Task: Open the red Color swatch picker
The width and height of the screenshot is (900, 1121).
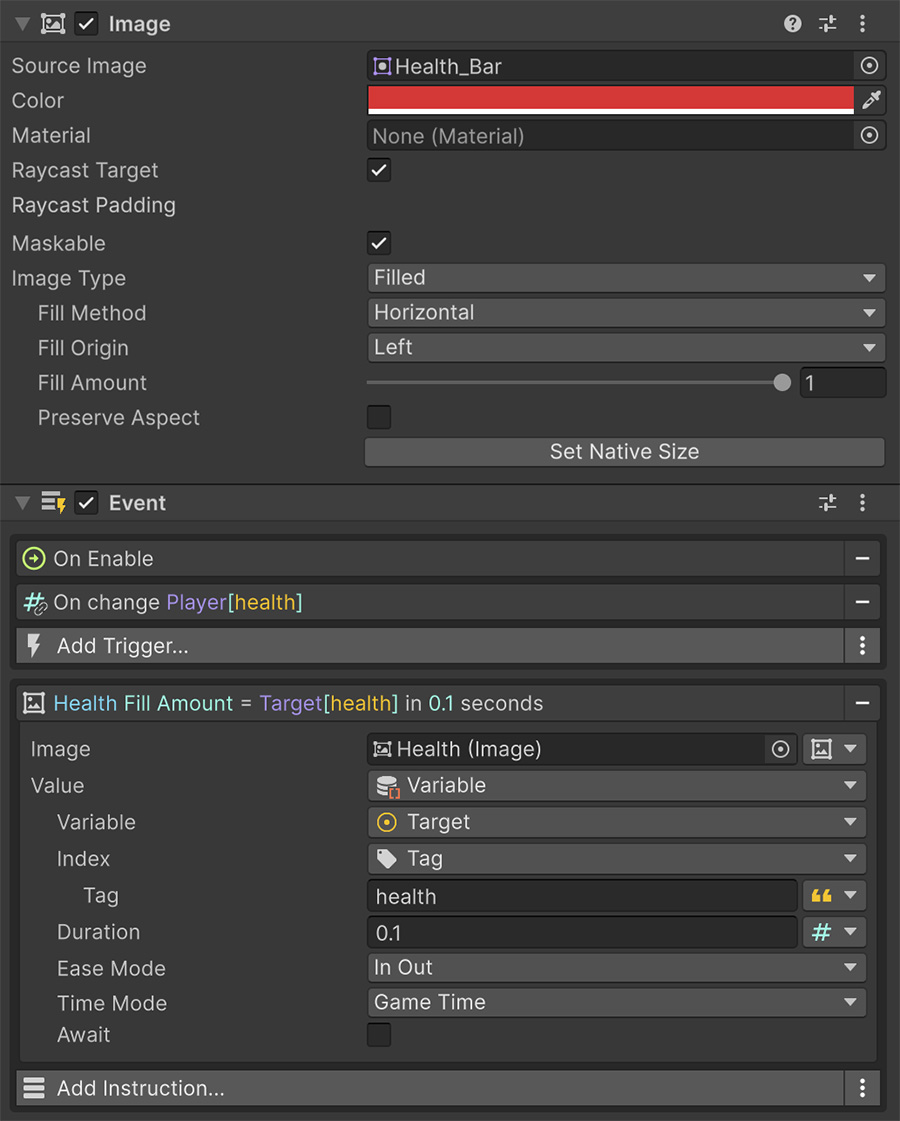Action: coord(611,100)
